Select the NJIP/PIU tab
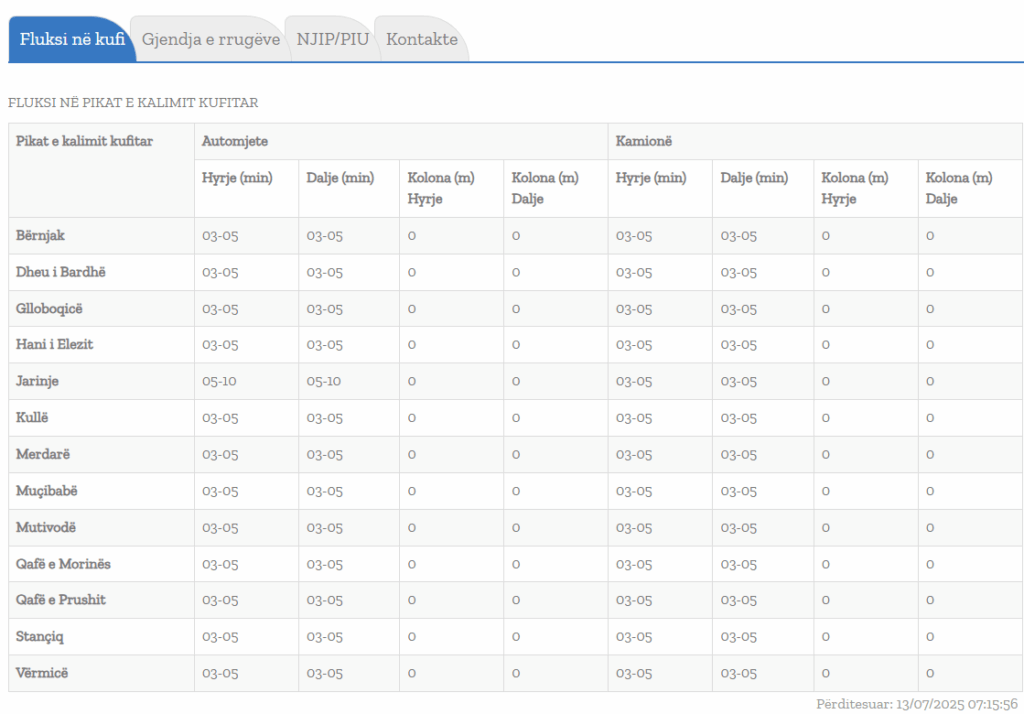Image resolution: width=1024 pixels, height=714 pixels. (x=332, y=40)
